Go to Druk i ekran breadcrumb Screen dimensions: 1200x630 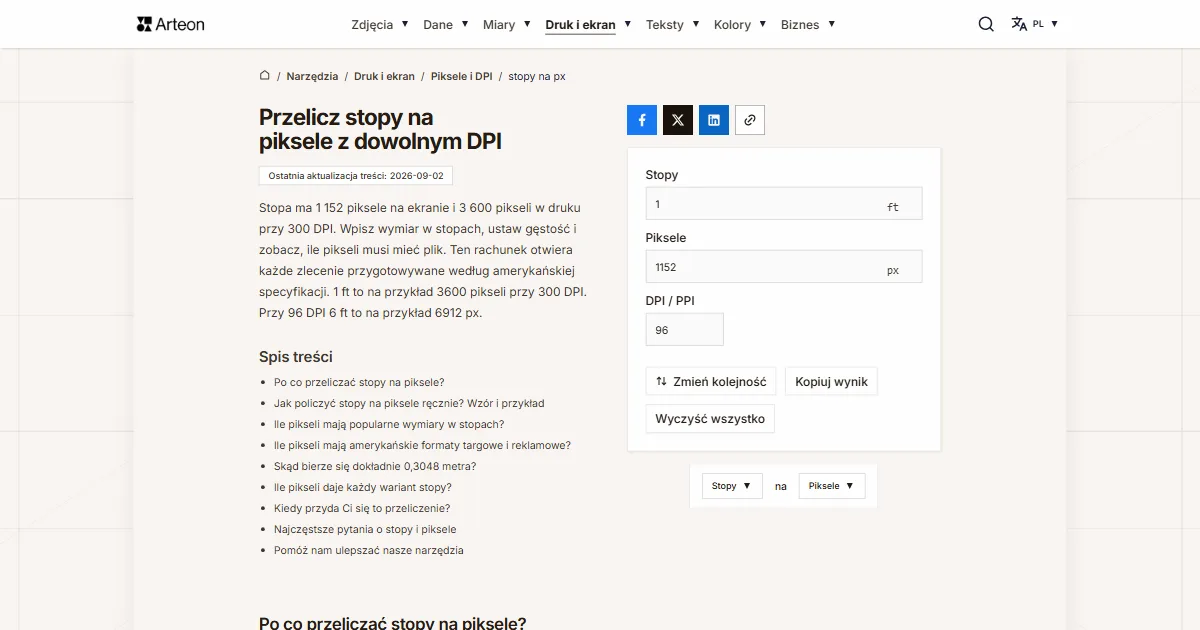(x=384, y=76)
